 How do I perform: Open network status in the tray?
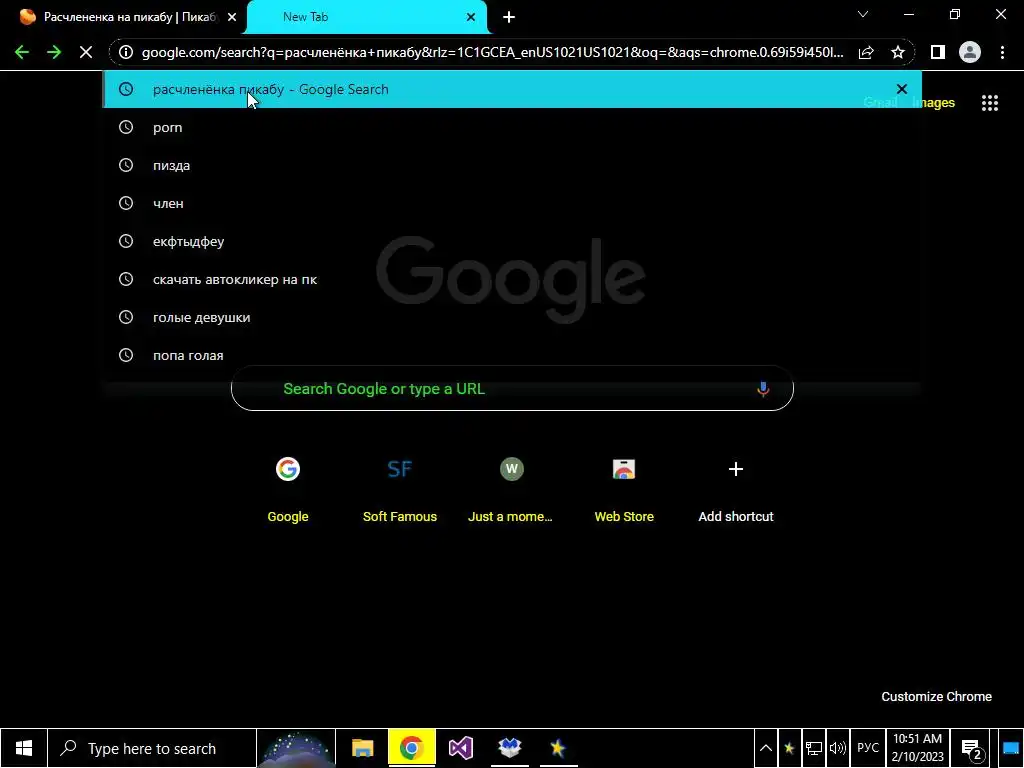click(x=813, y=748)
